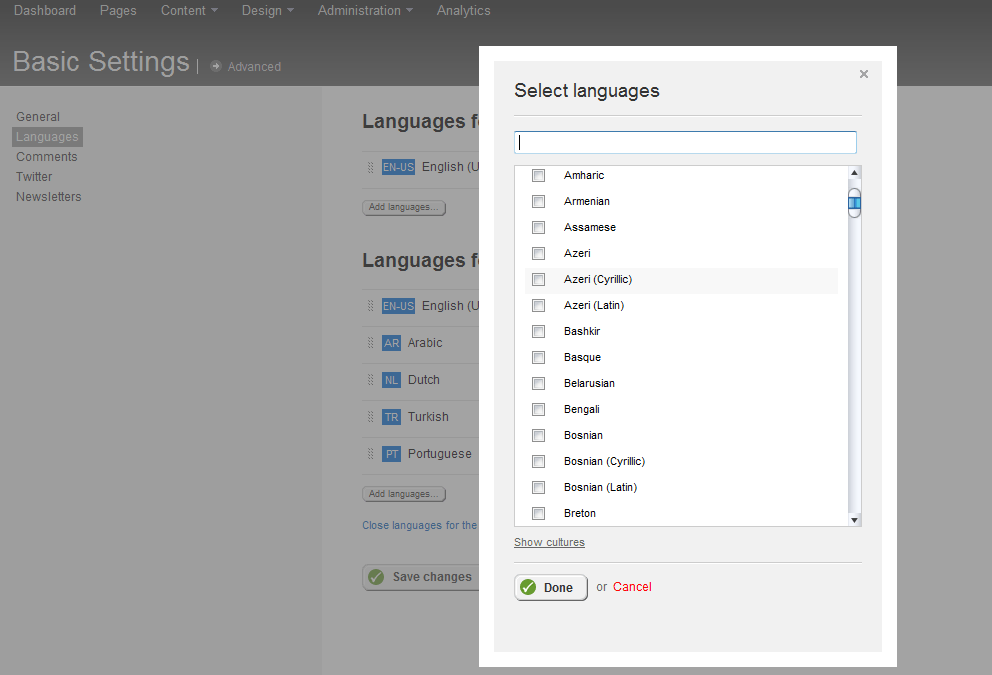Click the NL badge next to Dutch
992x675 pixels.
tap(391, 379)
